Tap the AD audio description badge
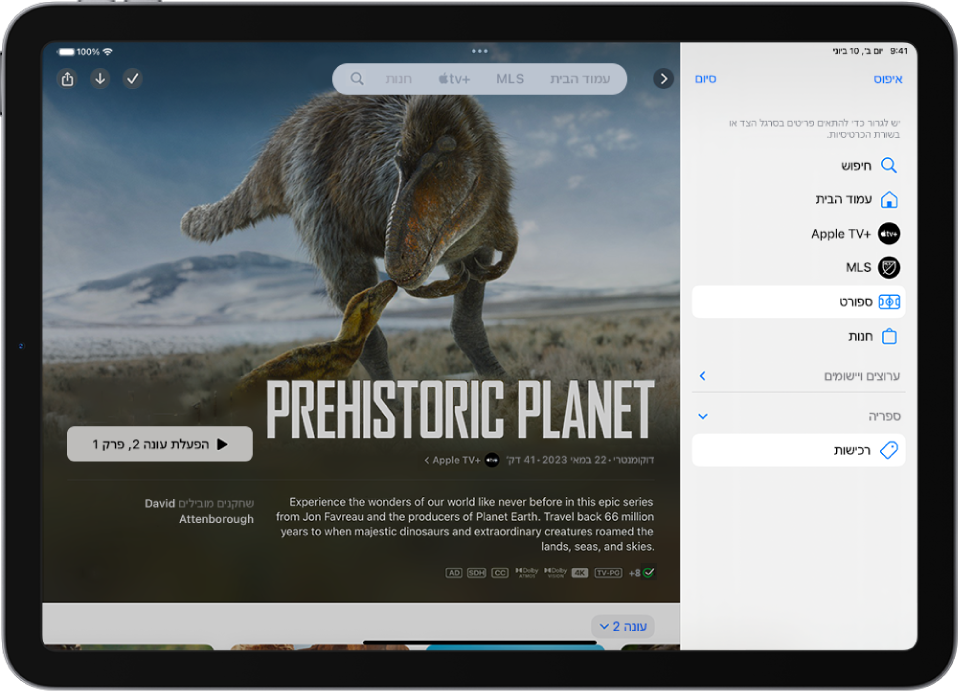 (453, 573)
